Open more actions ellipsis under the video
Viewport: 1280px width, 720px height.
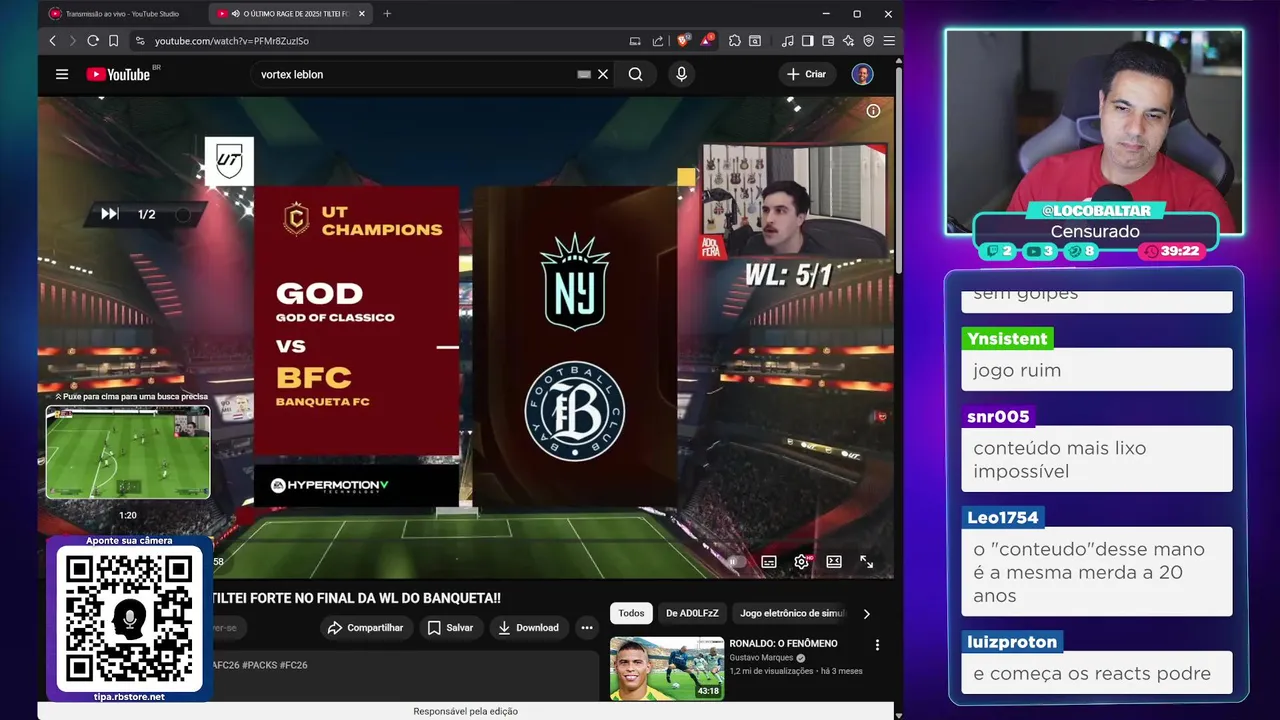587,628
